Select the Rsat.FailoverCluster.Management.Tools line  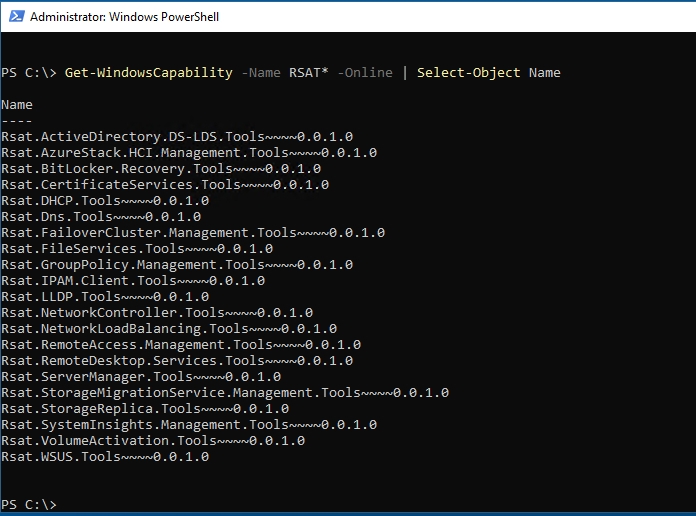tap(193, 233)
